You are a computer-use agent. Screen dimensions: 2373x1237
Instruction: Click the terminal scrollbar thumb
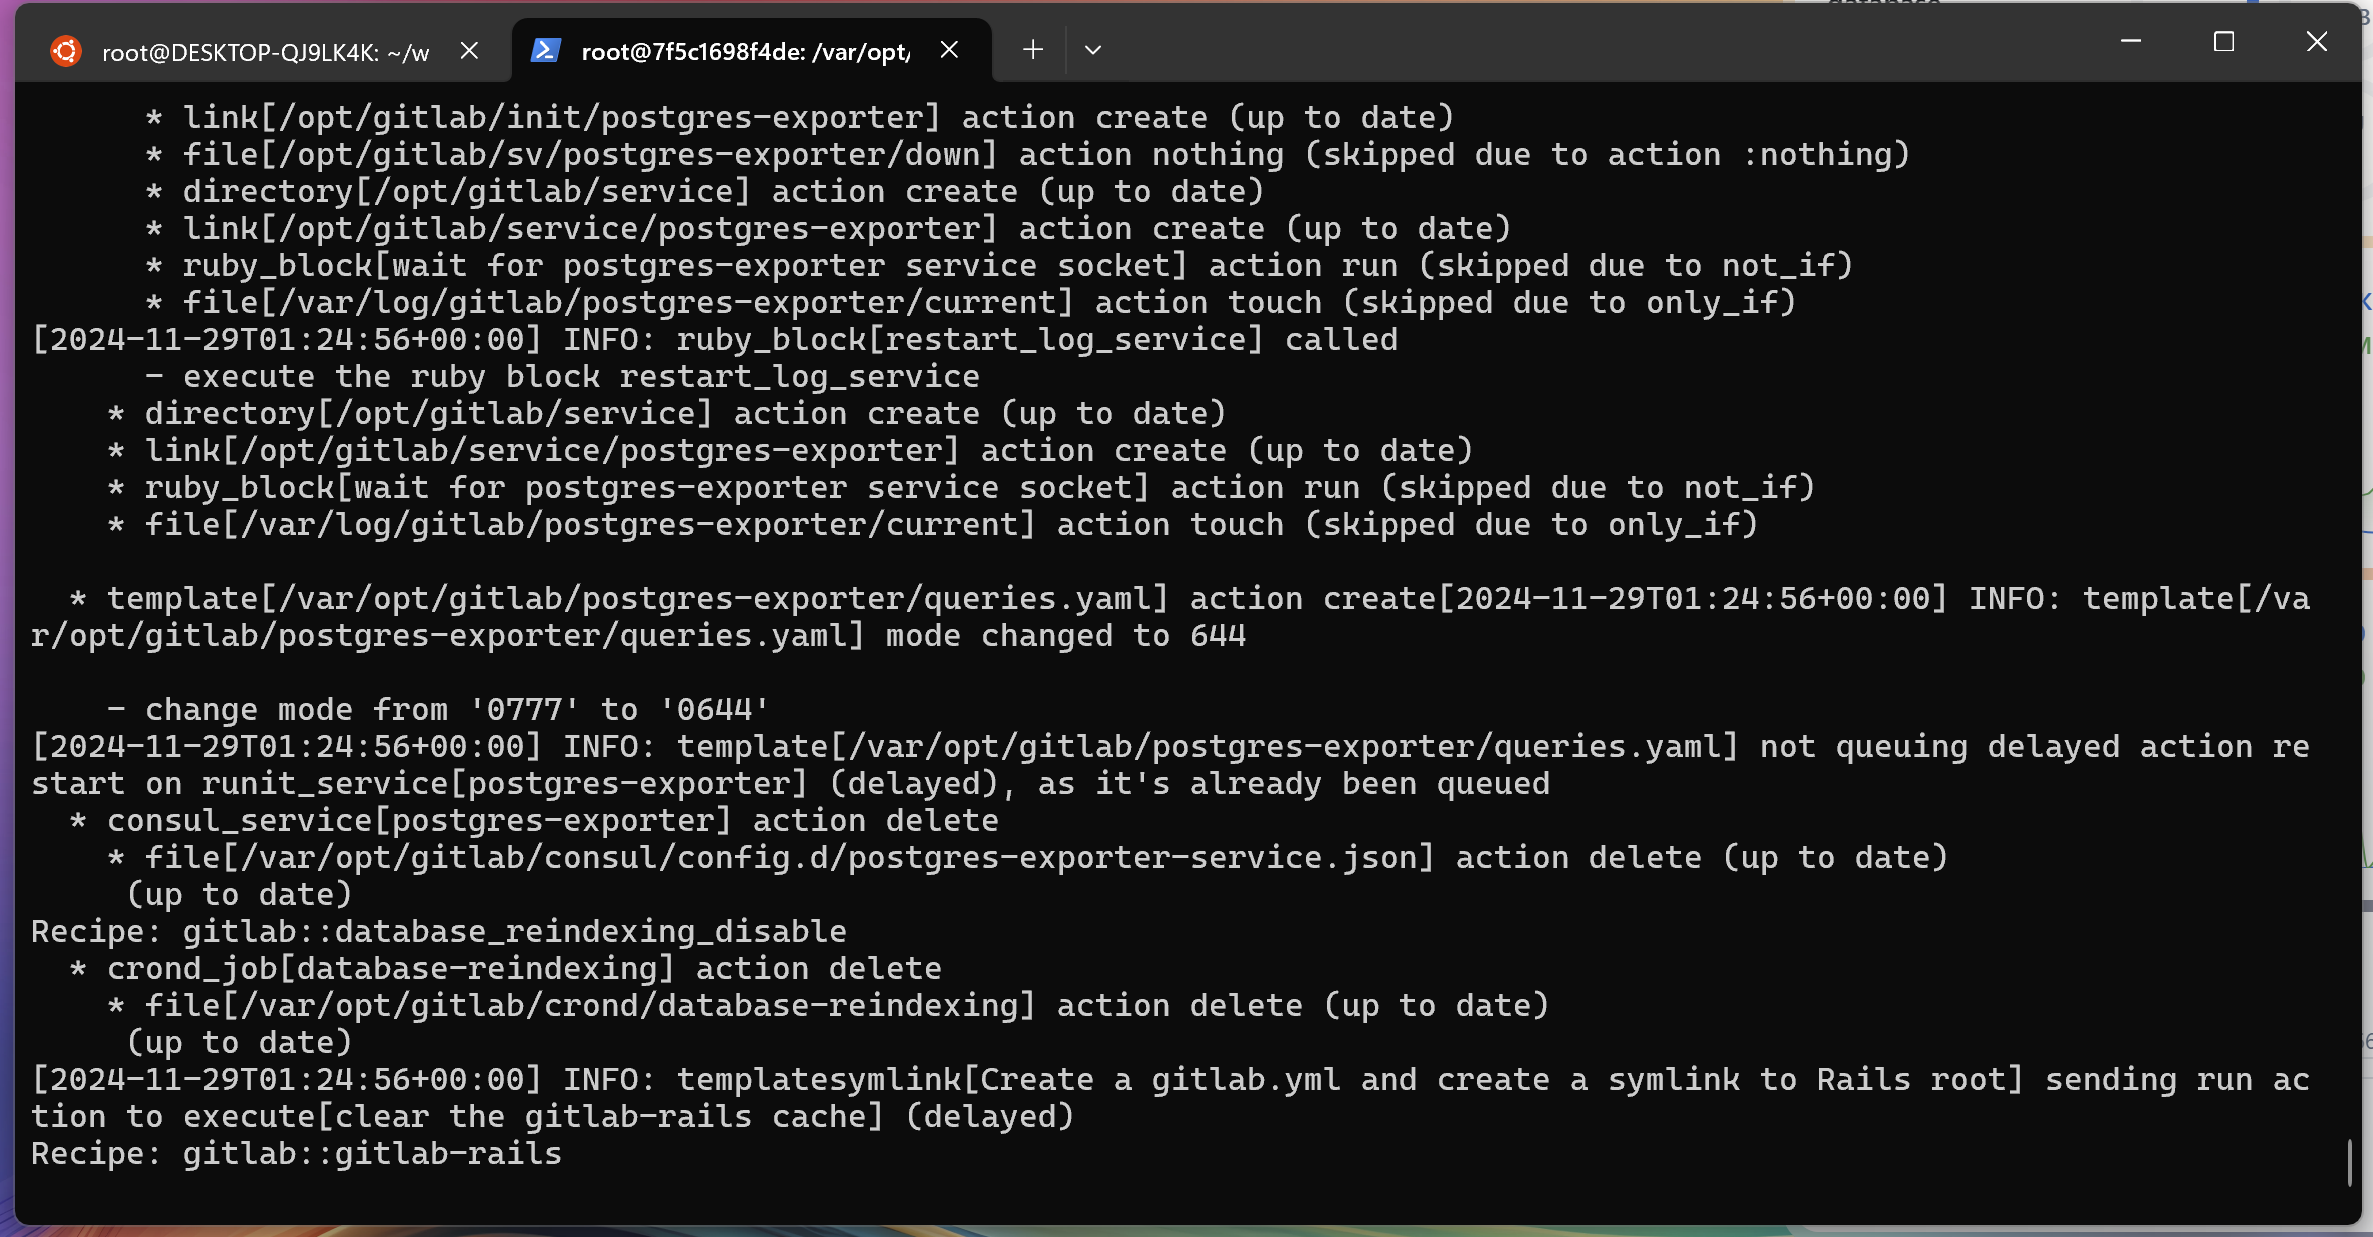tap(2348, 1162)
